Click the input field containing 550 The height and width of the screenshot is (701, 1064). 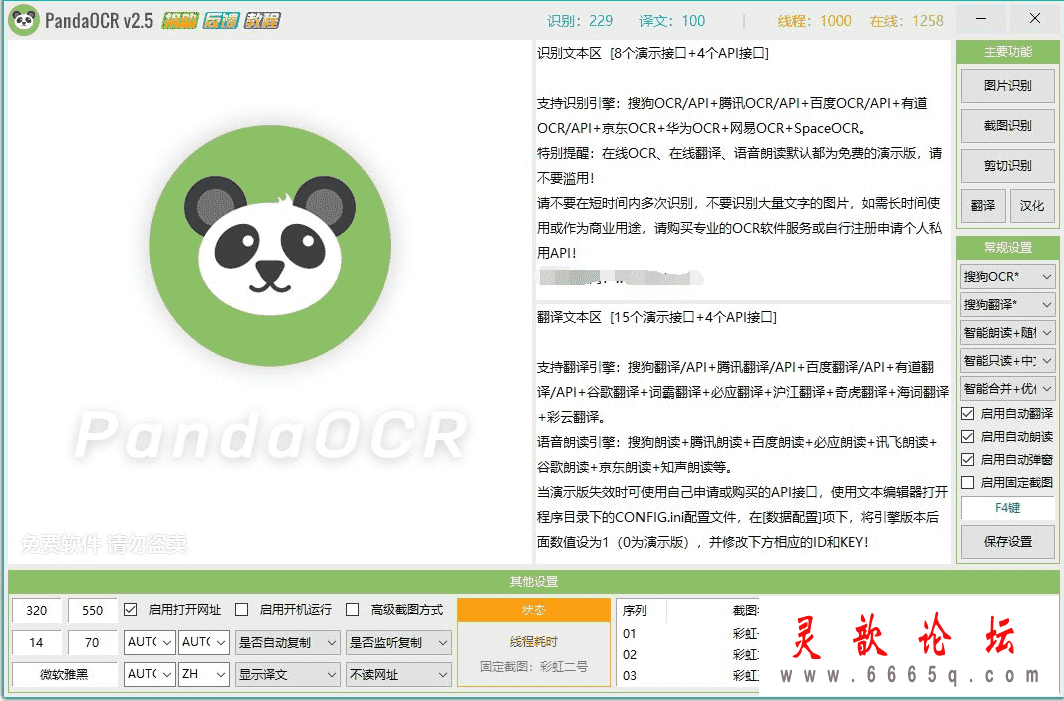pos(92,610)
